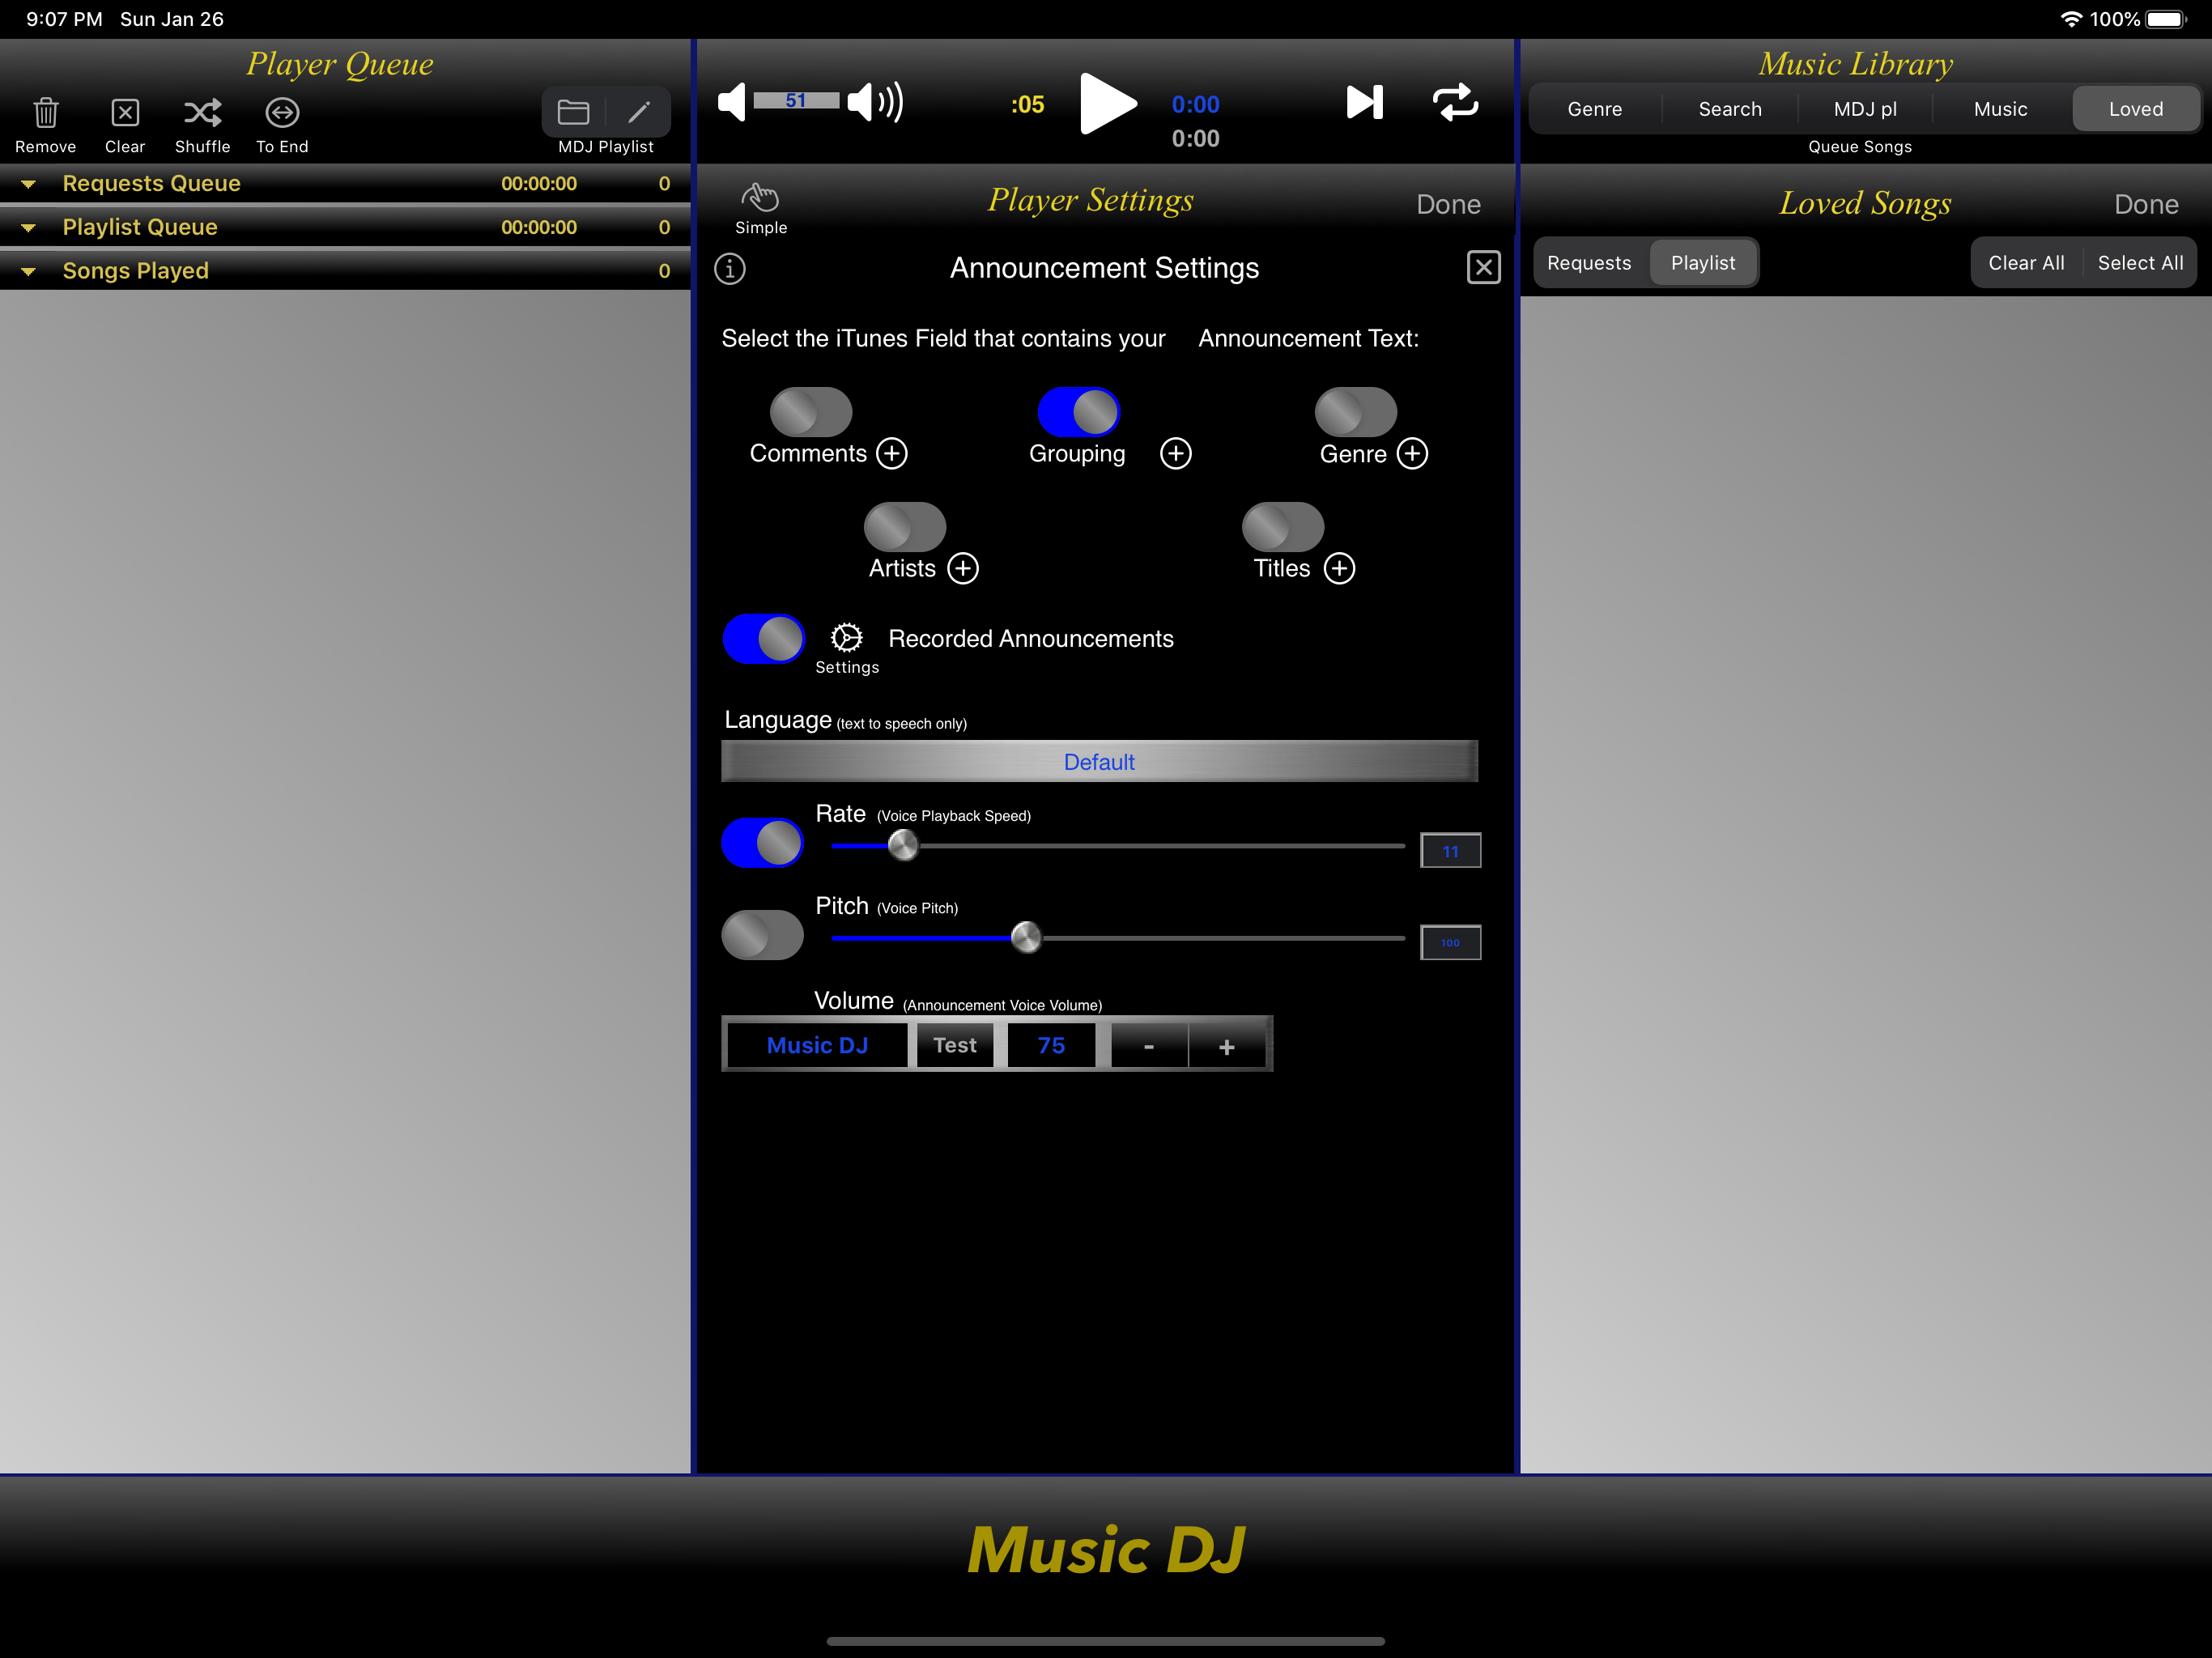This screenshot has height=1658, width=2212.
Task: Open Recorded Announcements settings gear
Action: (847, 638)
